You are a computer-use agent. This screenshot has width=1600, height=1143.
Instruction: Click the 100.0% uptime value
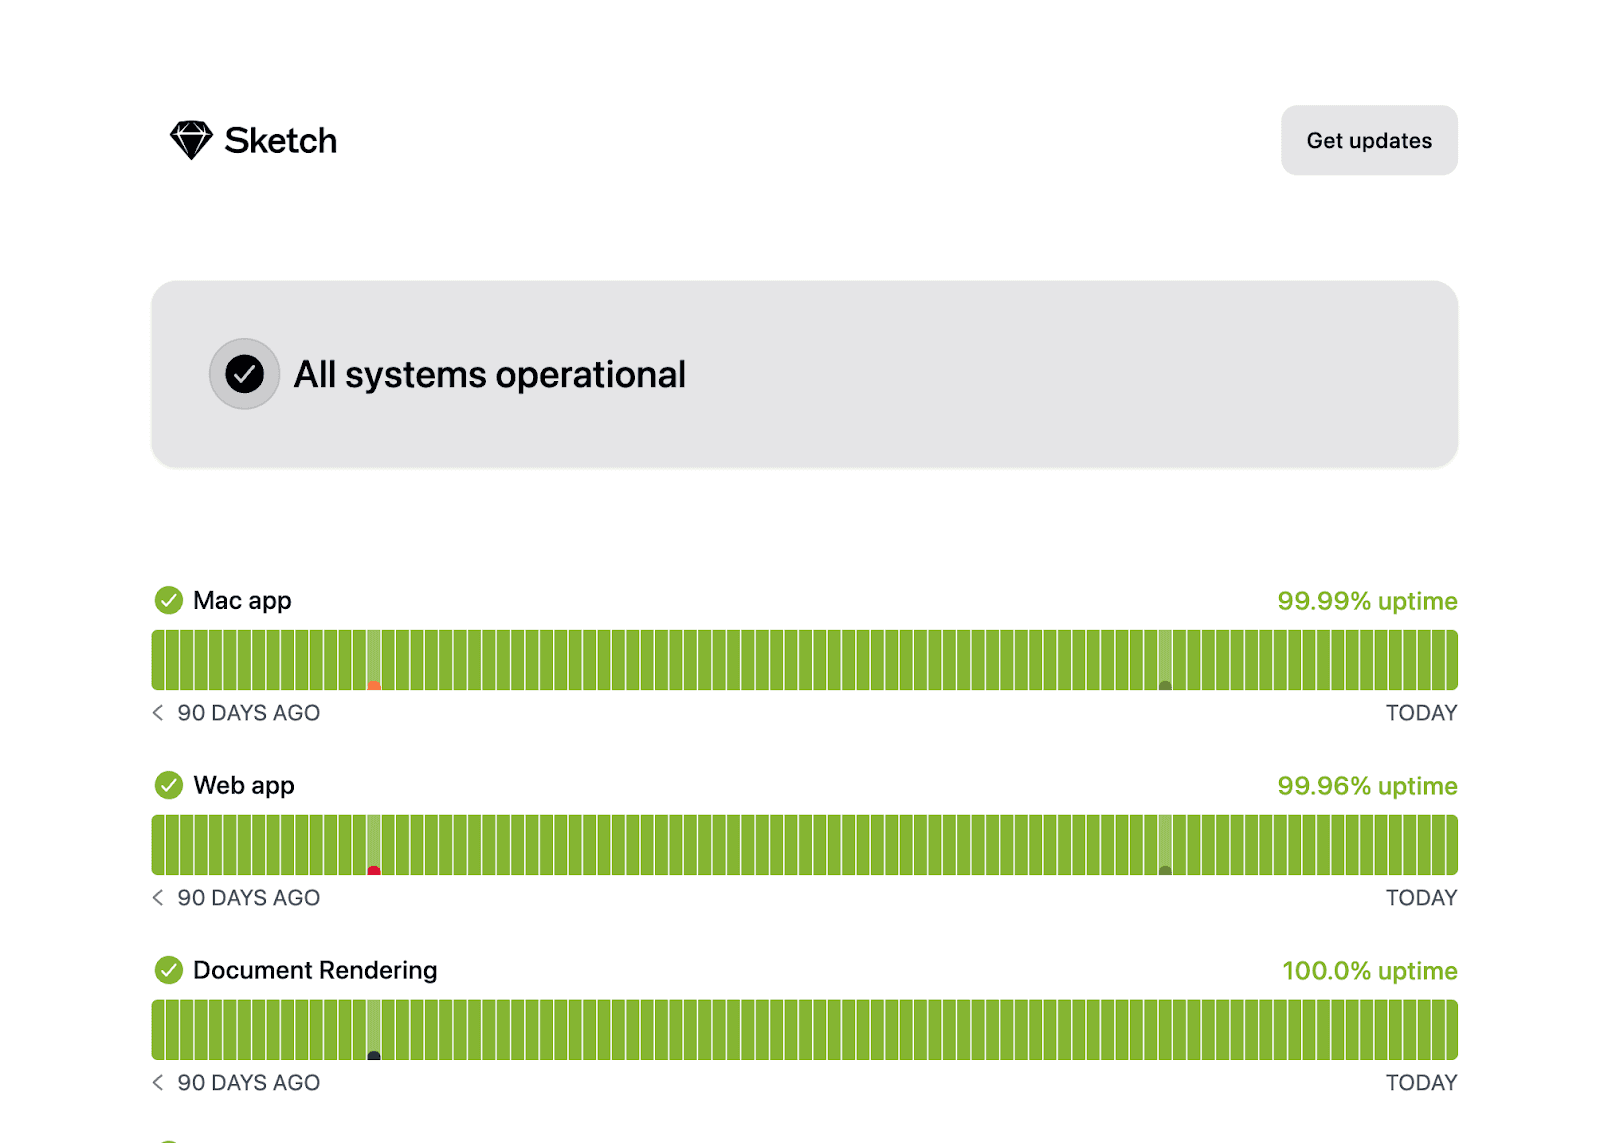pyautogui.click(x=1370, y=971)
